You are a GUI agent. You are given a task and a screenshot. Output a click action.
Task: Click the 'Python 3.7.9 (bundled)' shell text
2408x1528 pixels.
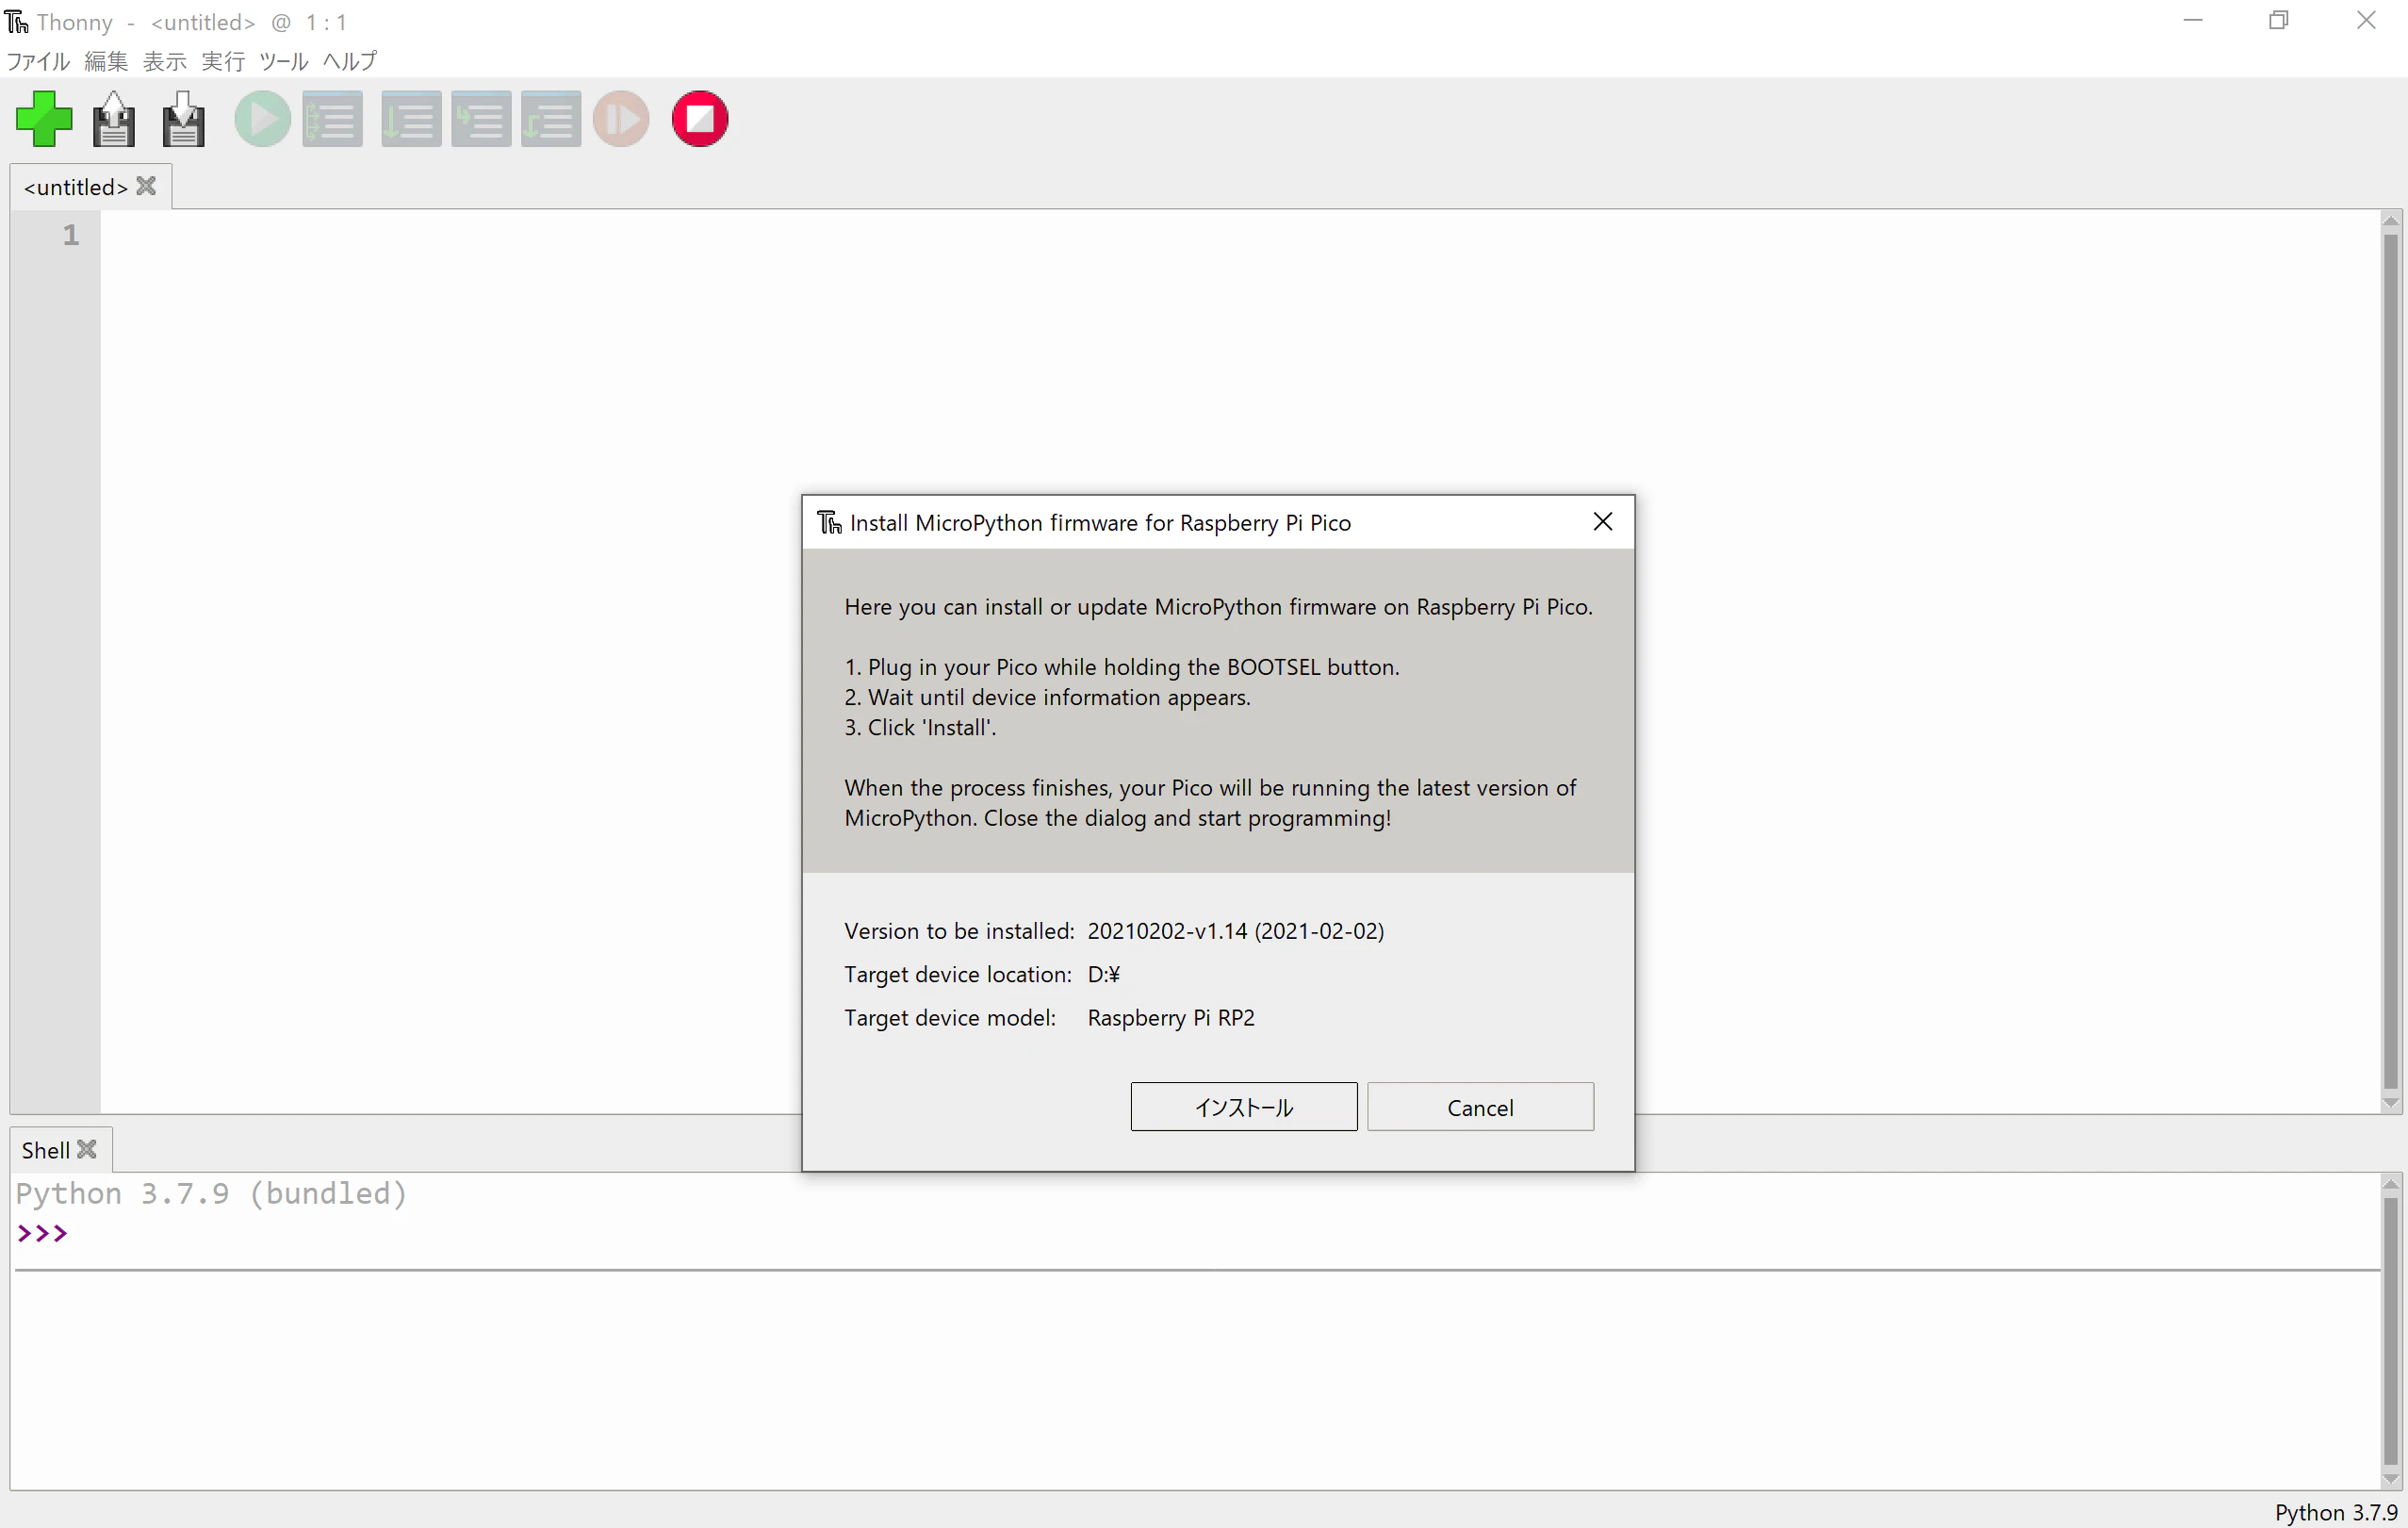(x=211, y=1194)
